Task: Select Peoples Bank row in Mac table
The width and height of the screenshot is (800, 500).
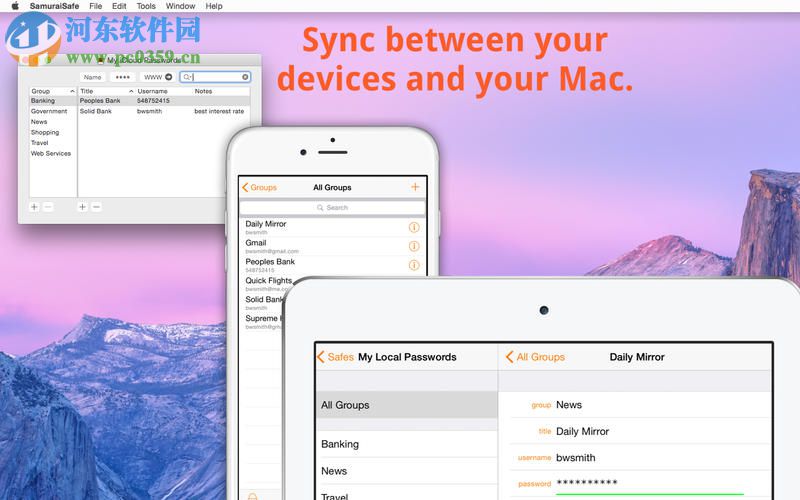Action: tap(164, 101)
